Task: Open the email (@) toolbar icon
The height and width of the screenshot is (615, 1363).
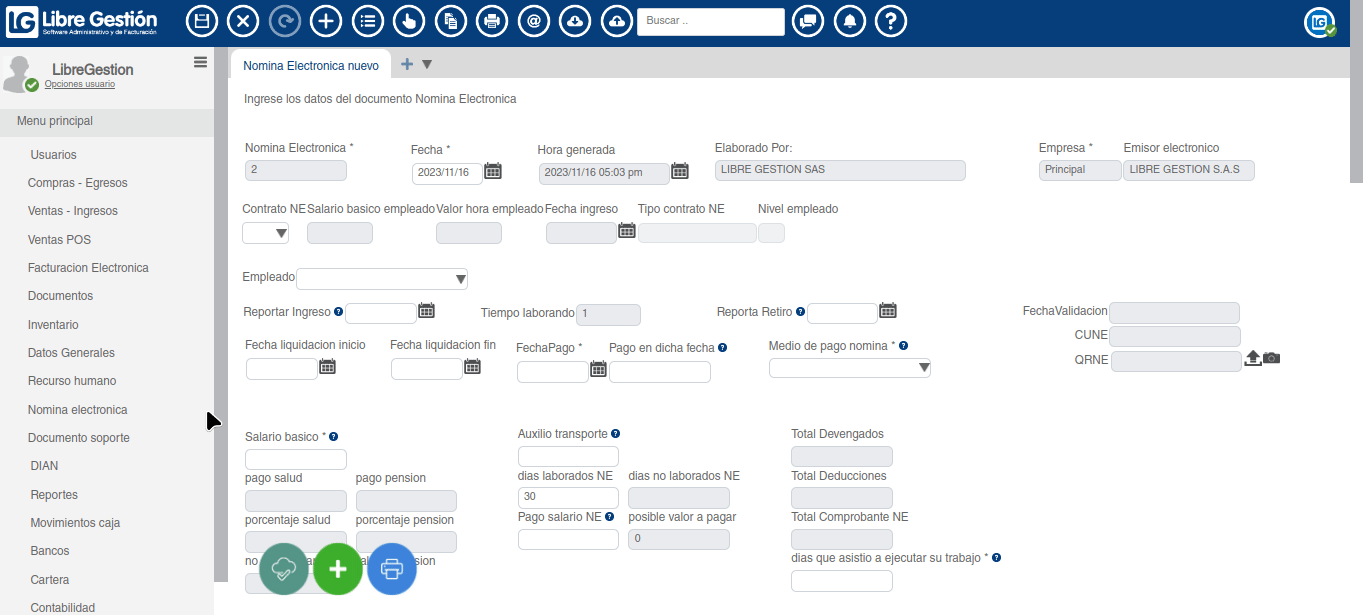Action: 533,20
